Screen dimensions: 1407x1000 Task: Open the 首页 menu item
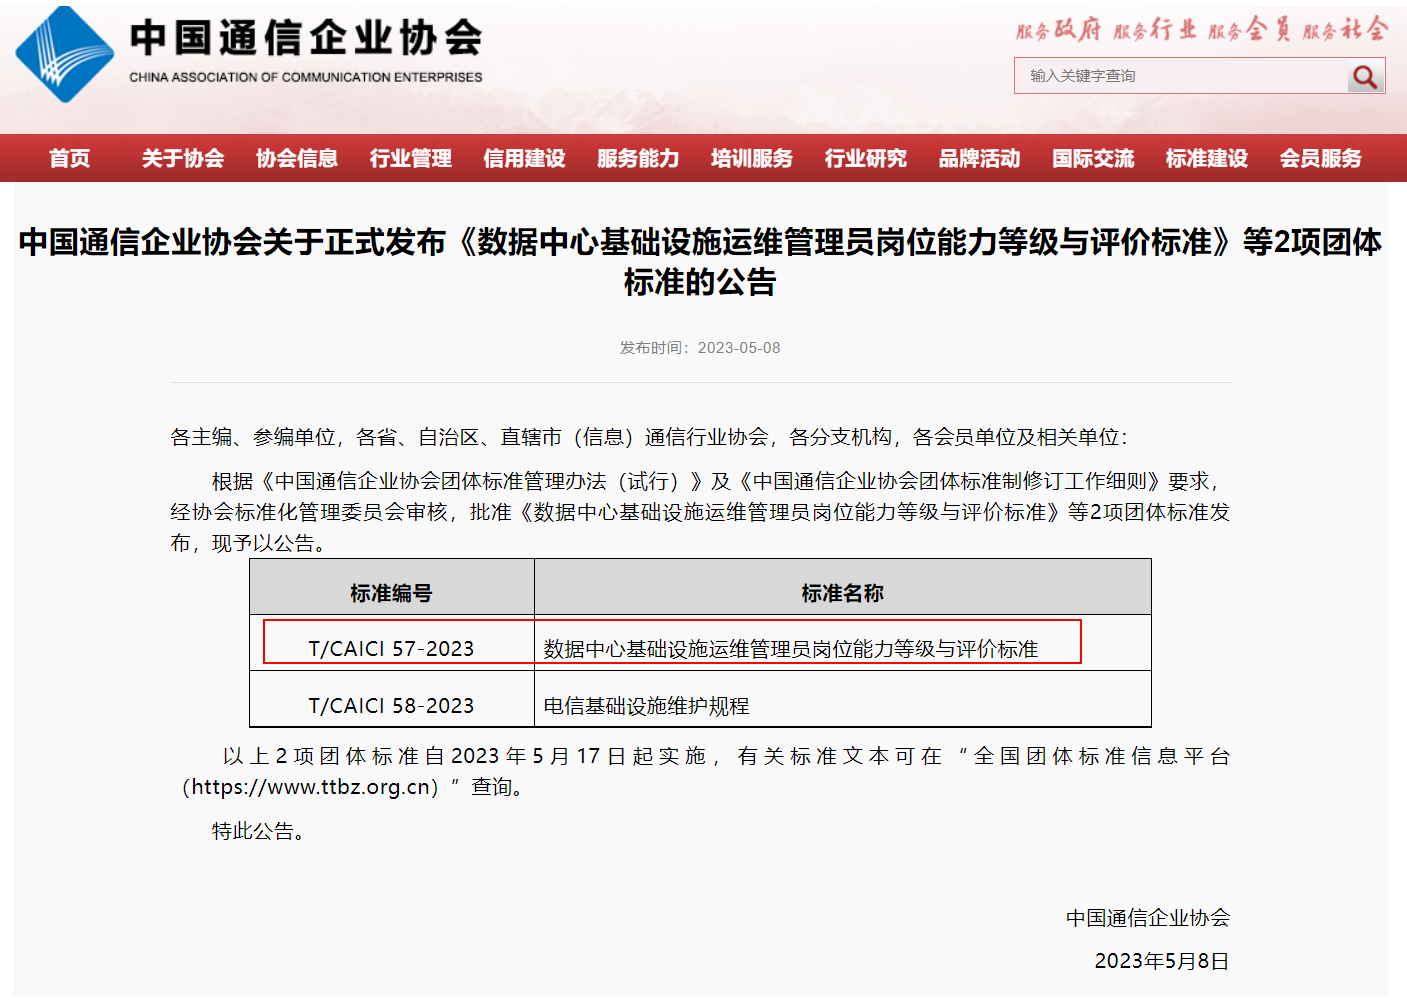click(x=70, y=158)
